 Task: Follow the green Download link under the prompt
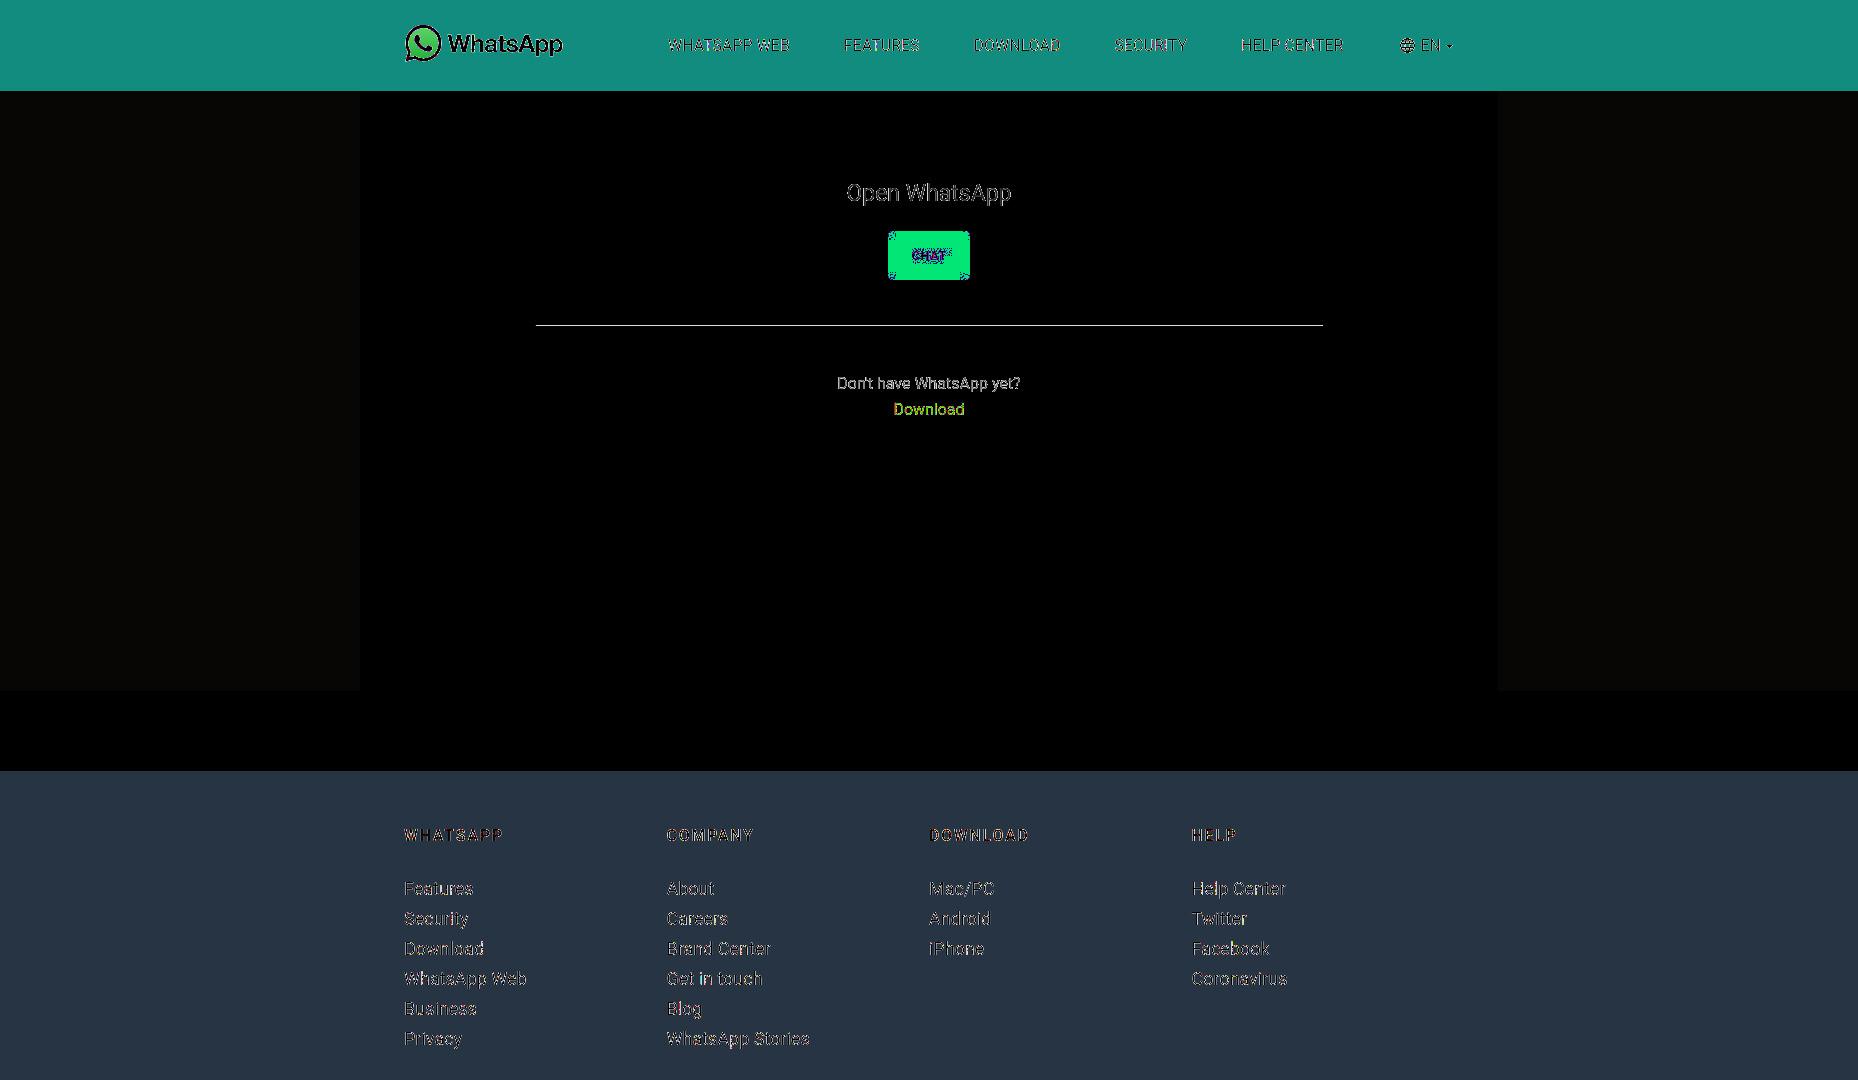(929, 409)
